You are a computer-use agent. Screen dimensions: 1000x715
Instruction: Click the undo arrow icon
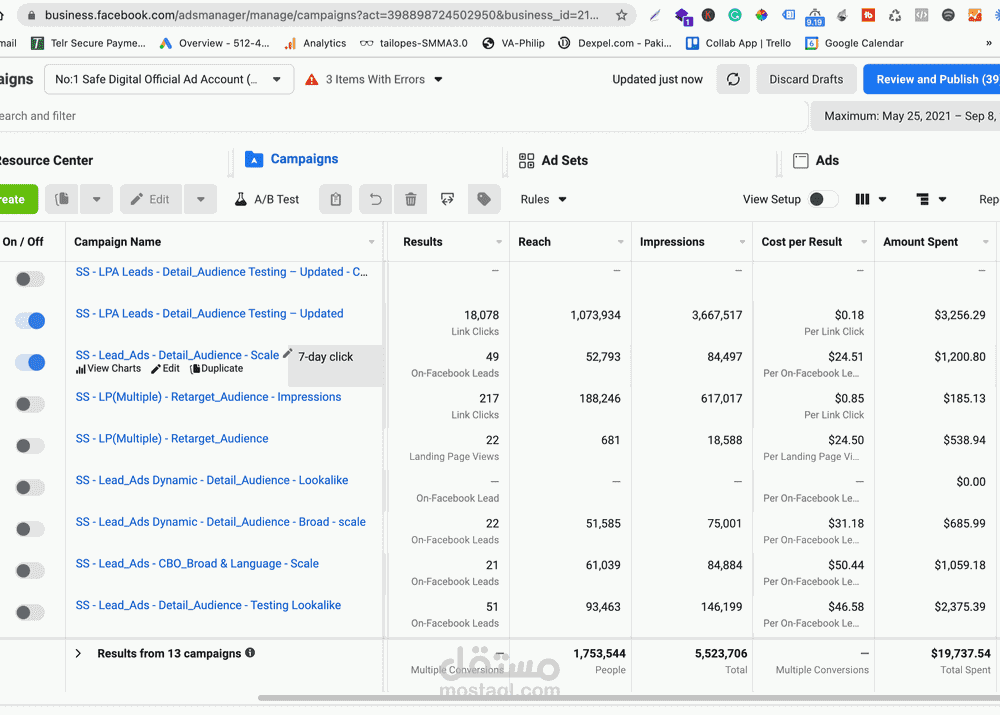coord(376,199)
